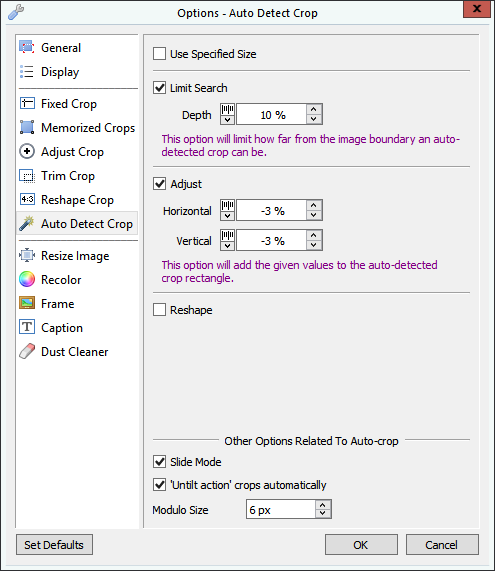Expand the Horizontal slider dropdown
The height and width of the screenshot is (571, 495).
click(227, 210)
